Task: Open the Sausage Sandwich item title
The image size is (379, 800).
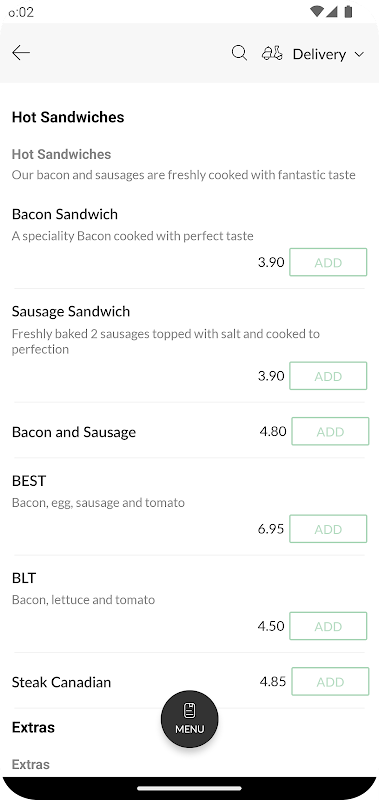Action: (71, 311)
